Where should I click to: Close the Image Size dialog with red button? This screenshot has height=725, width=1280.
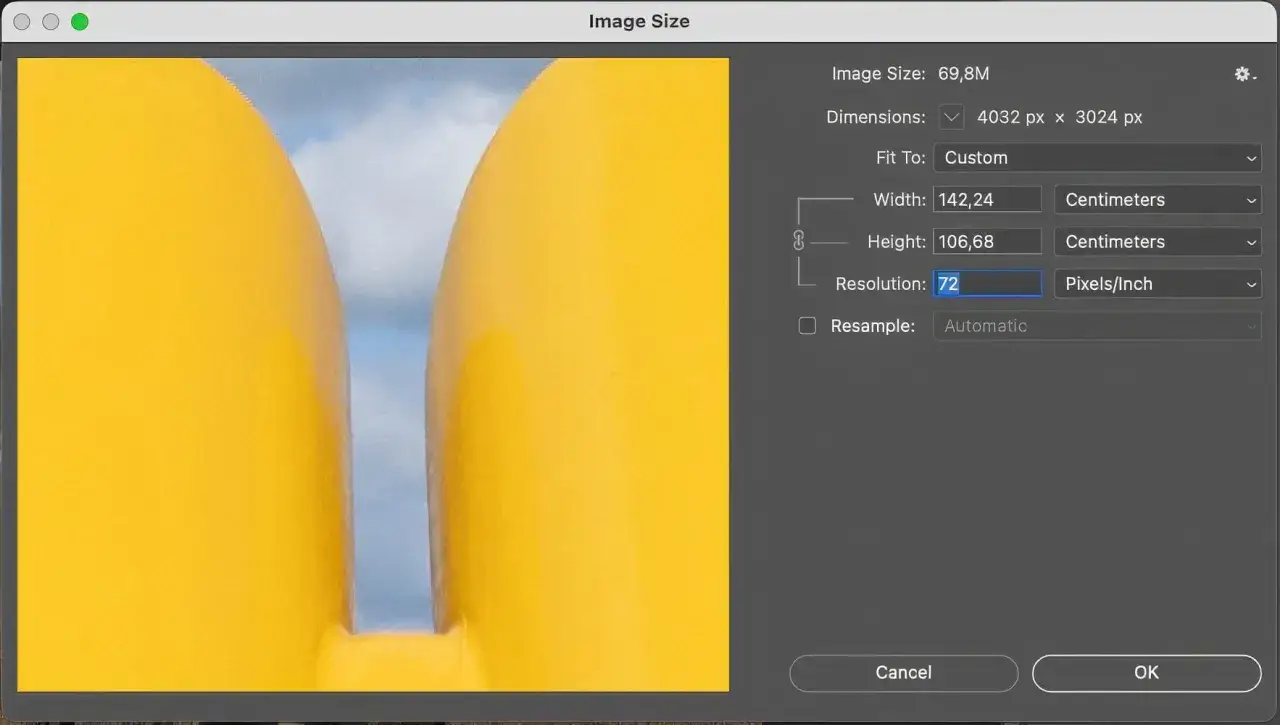pos(22,21)
